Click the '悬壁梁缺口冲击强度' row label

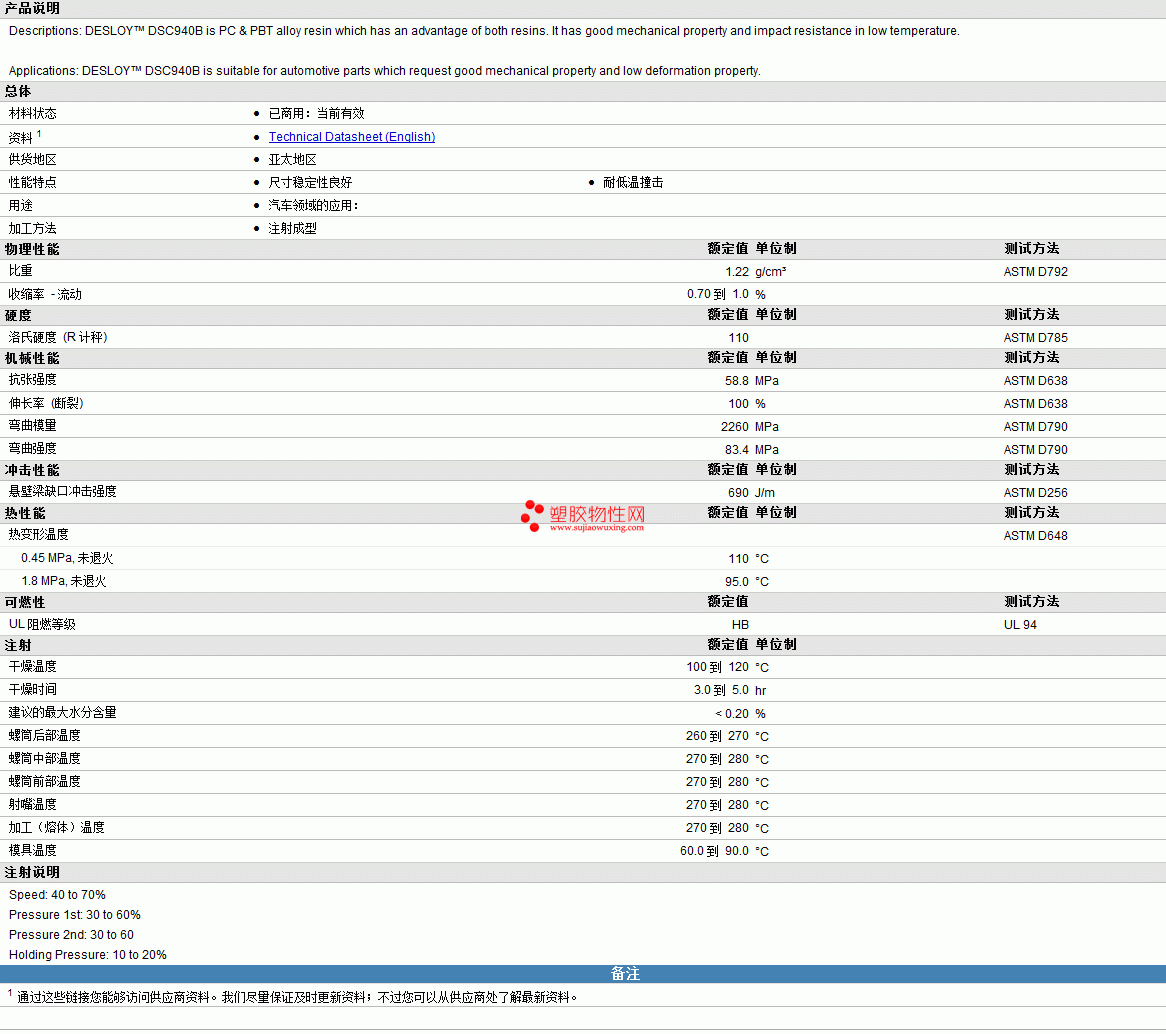coord(62,492)
